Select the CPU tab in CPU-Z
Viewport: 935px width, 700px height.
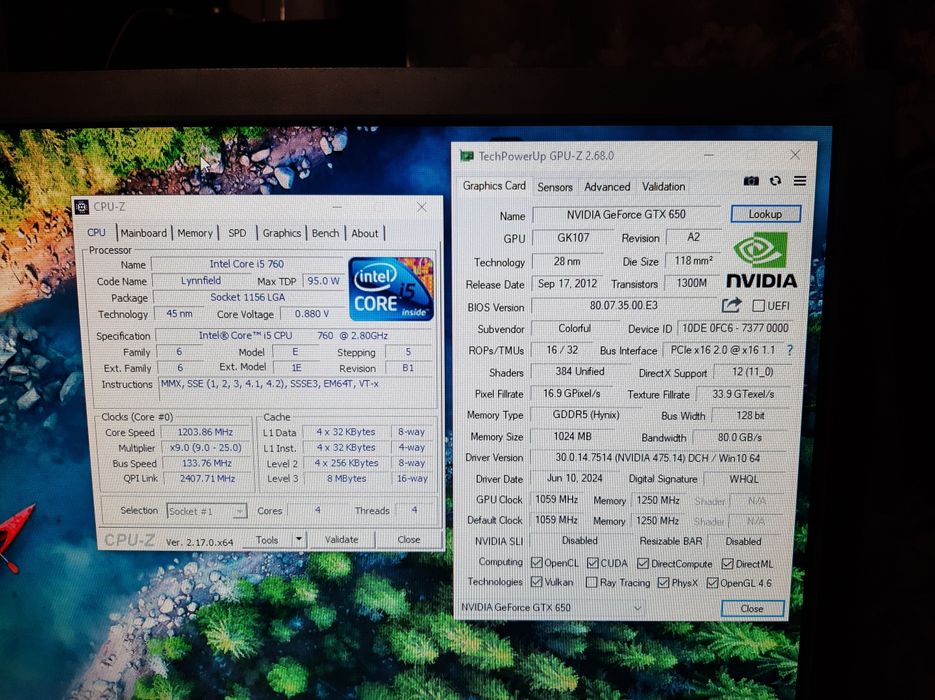96,233
